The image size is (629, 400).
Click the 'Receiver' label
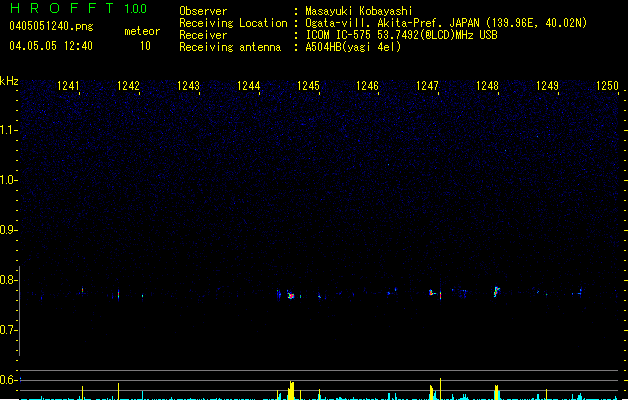(203, 35)
